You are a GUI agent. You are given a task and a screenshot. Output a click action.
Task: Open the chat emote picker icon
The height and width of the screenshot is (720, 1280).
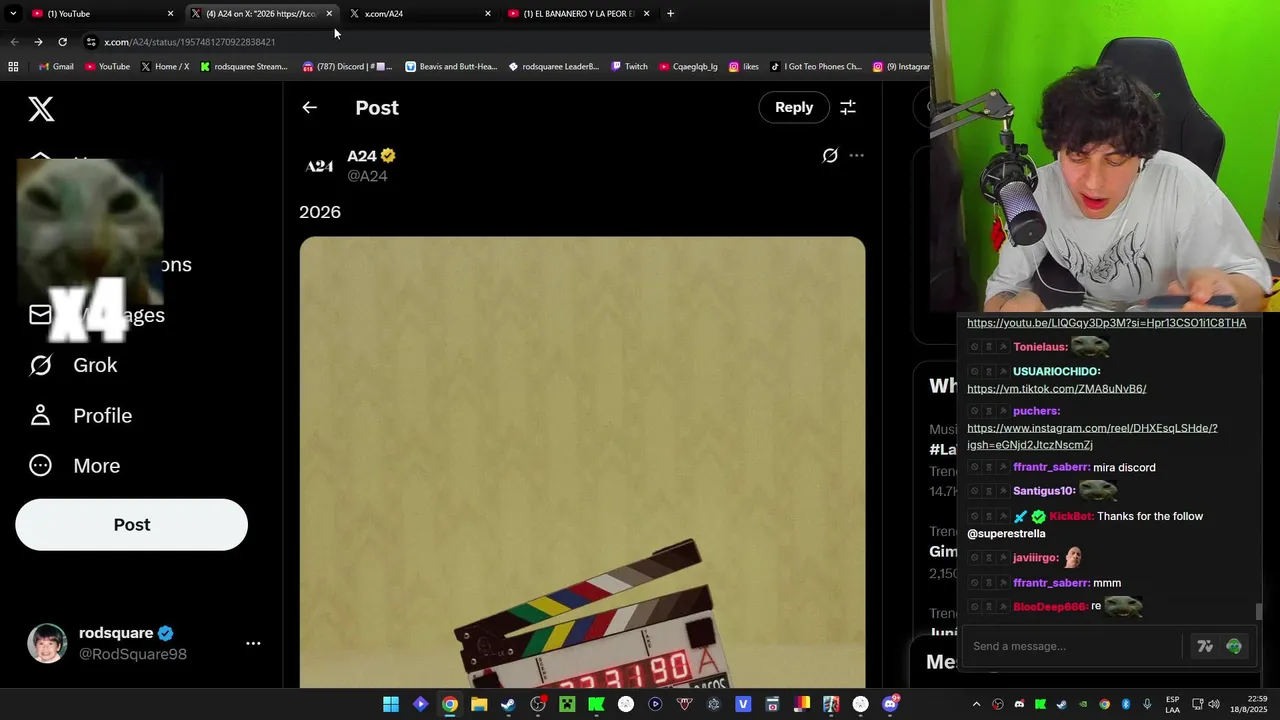coord(1234,647)
